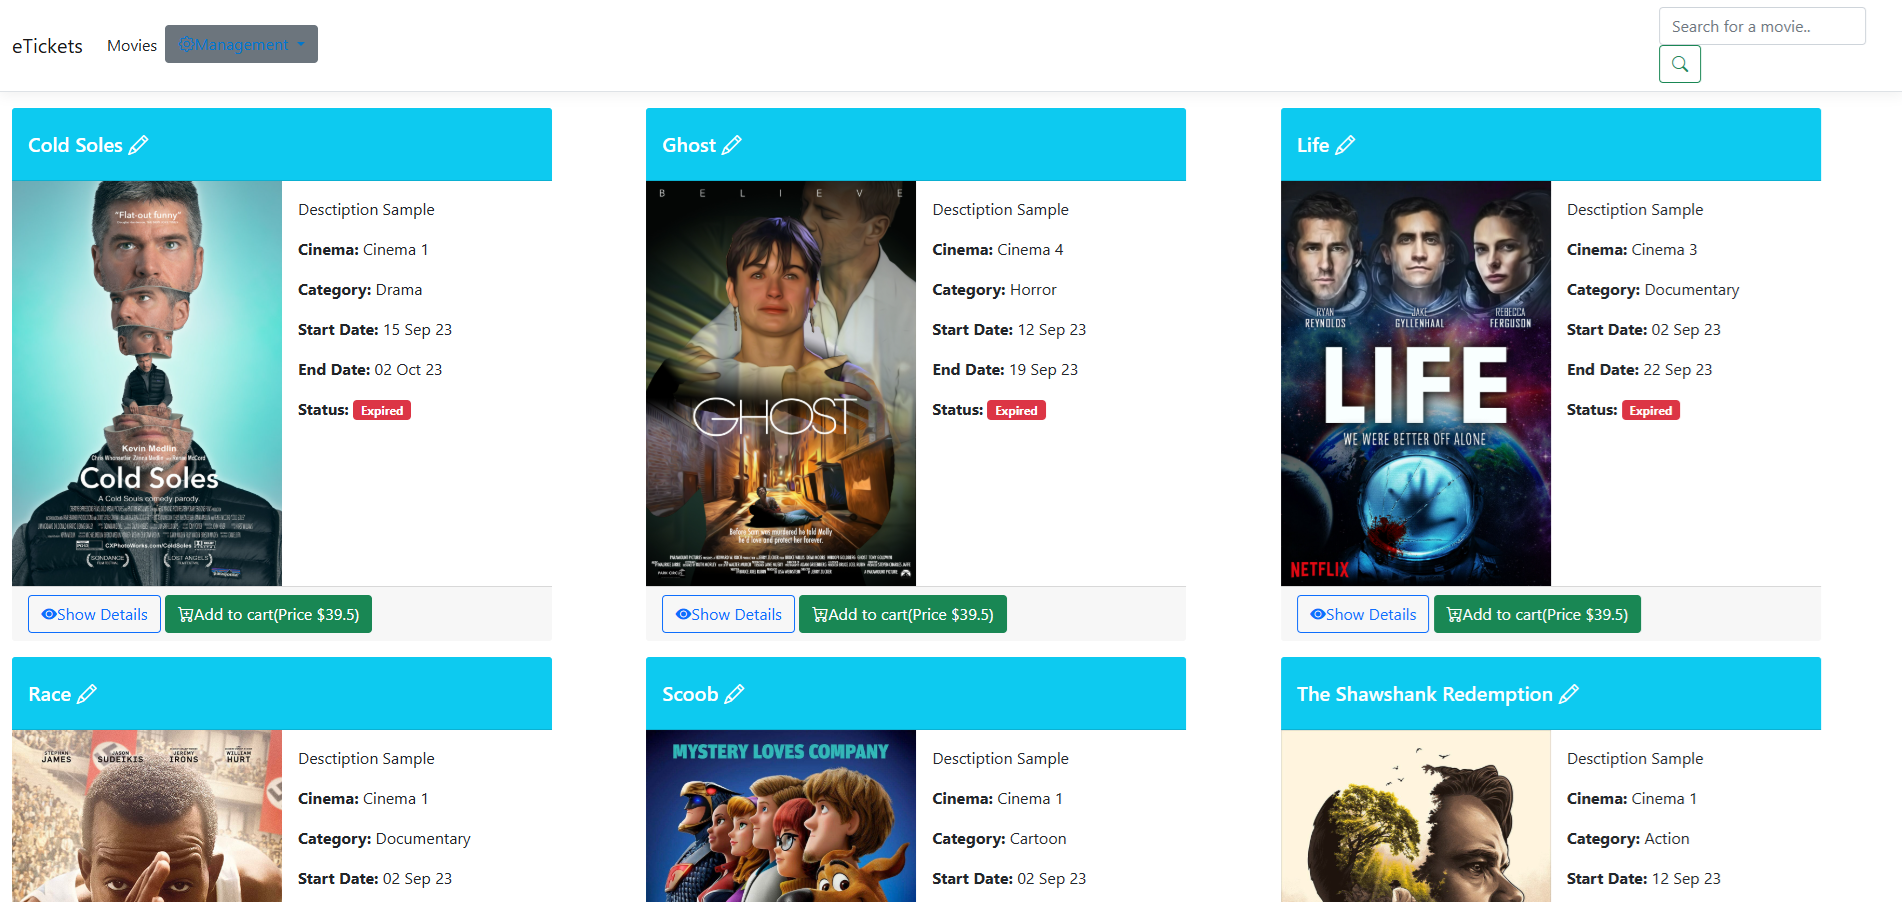Click Category Horror on Ghost card
This screenshot has height=902, width=1902.
point(994,290)
